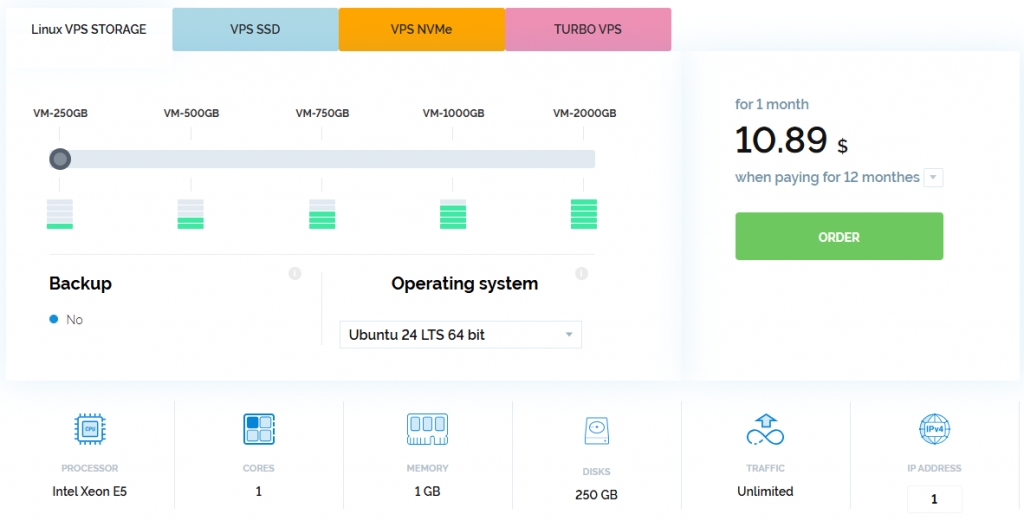This screenshot has height=521, width=1024.
Task: Click the CORES label
Action: click(259, 468)
